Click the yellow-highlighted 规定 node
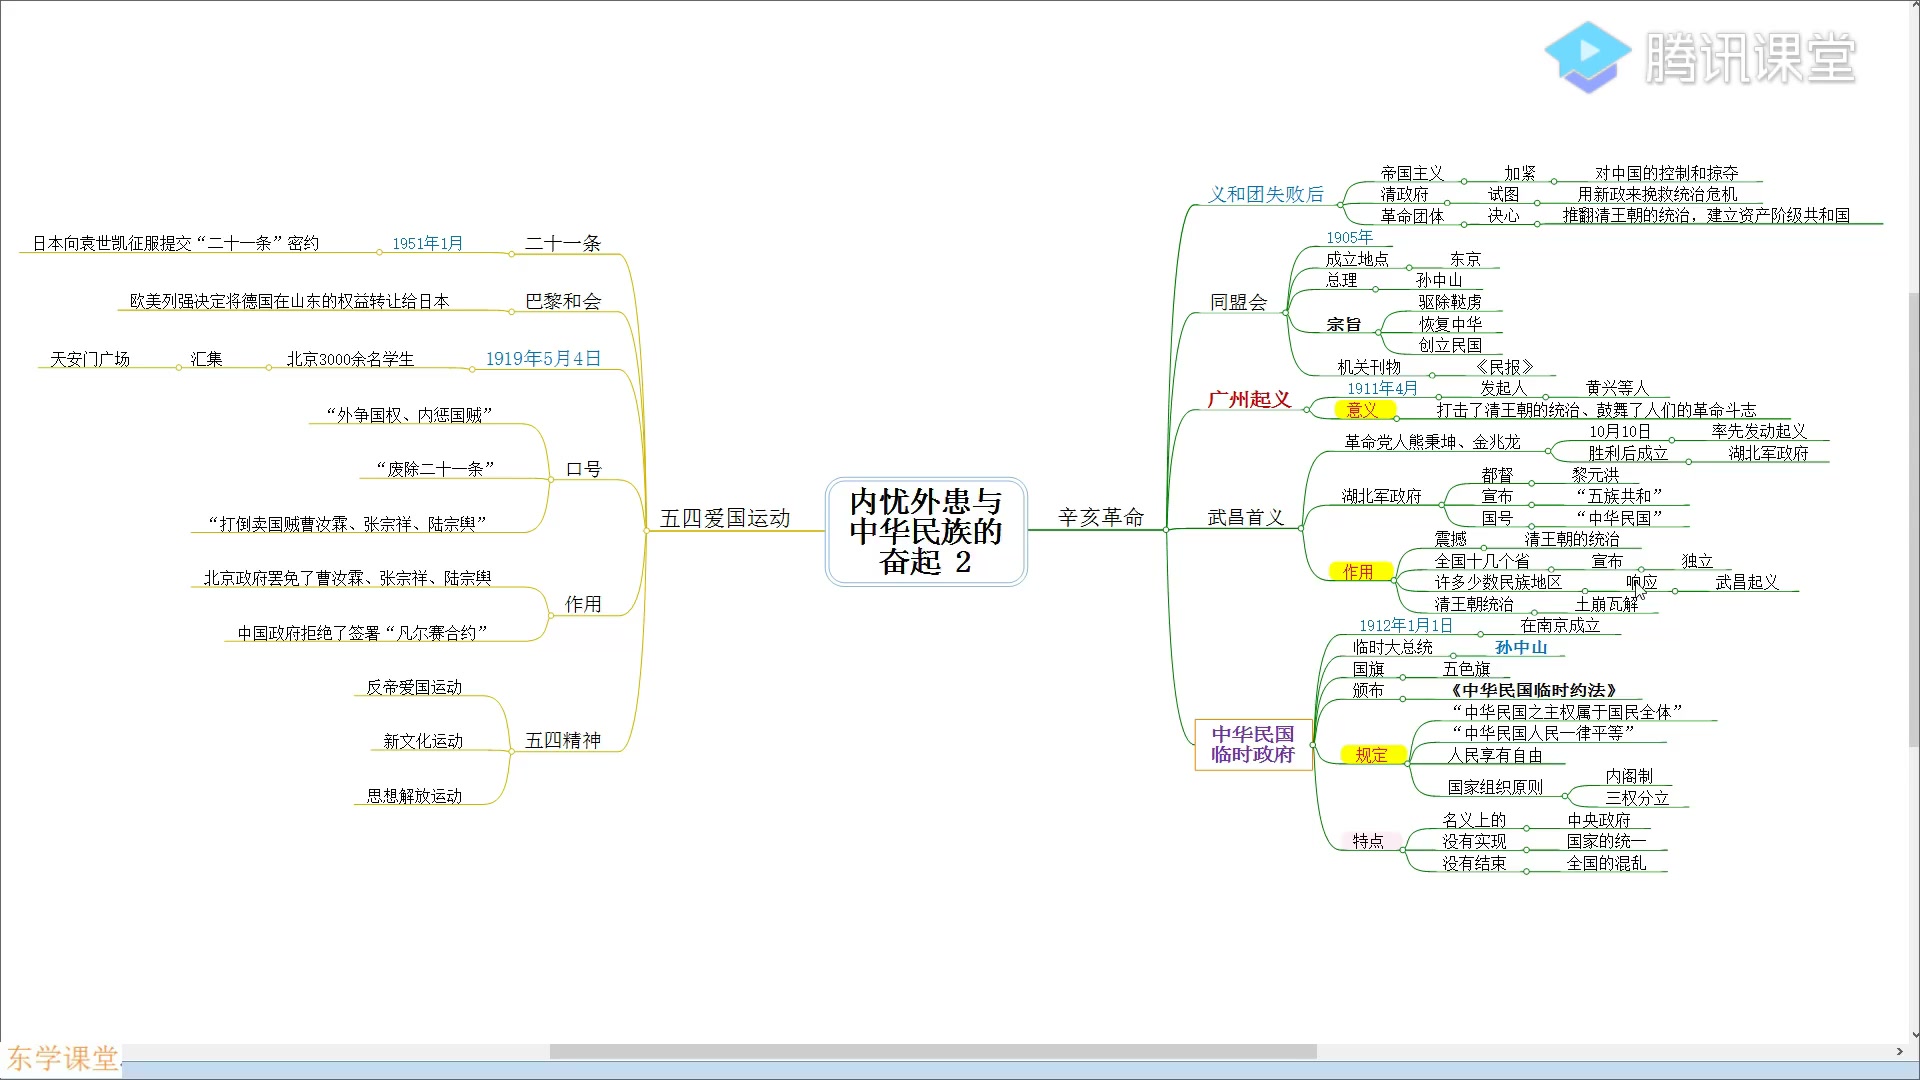Screen dimensions: 1920x1080 1372,755
